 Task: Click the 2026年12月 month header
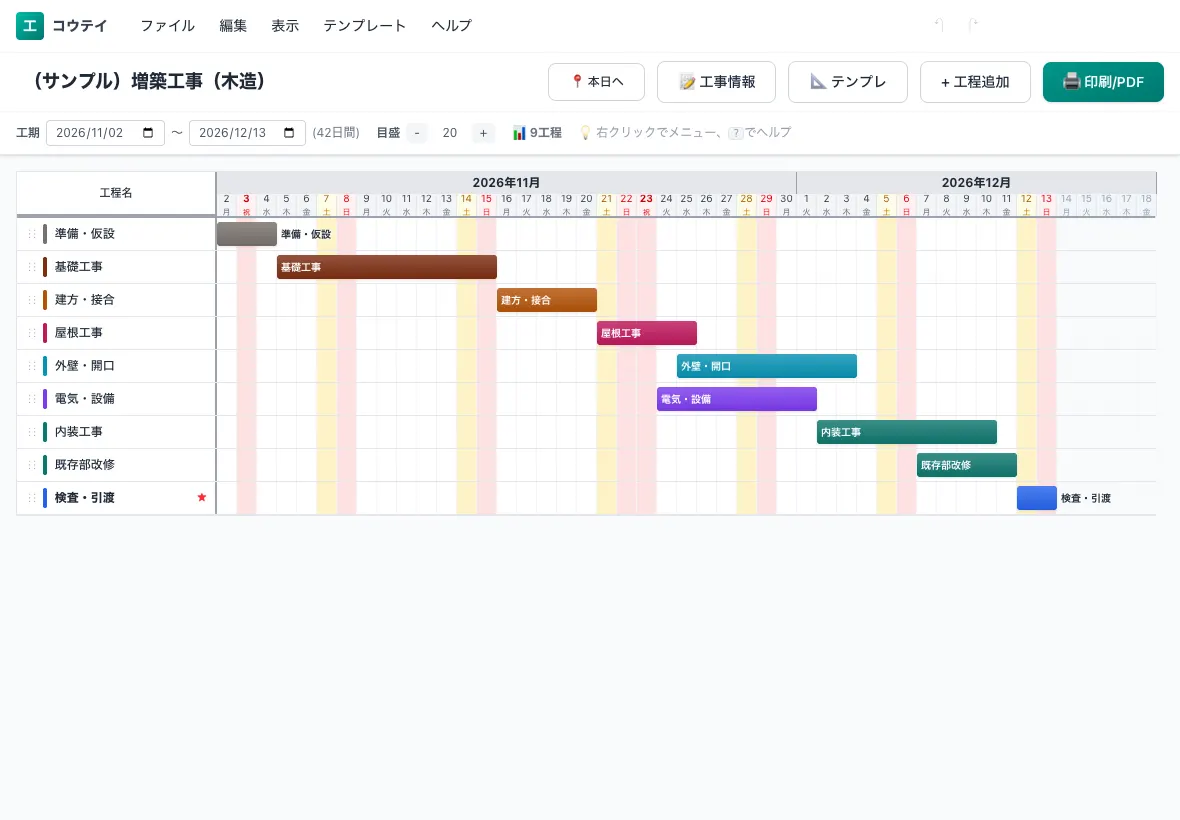(x=976, y=182)
